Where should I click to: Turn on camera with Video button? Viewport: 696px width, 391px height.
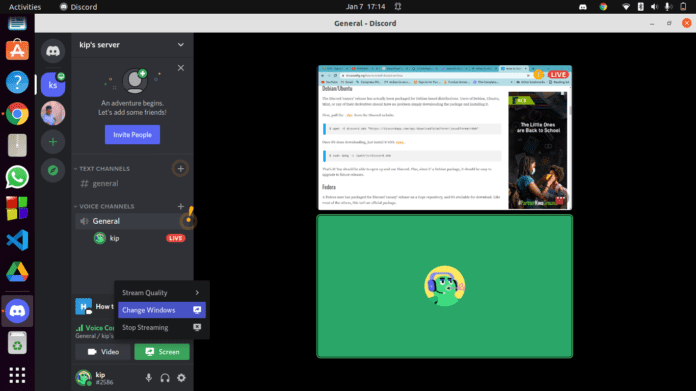(103, 352)
